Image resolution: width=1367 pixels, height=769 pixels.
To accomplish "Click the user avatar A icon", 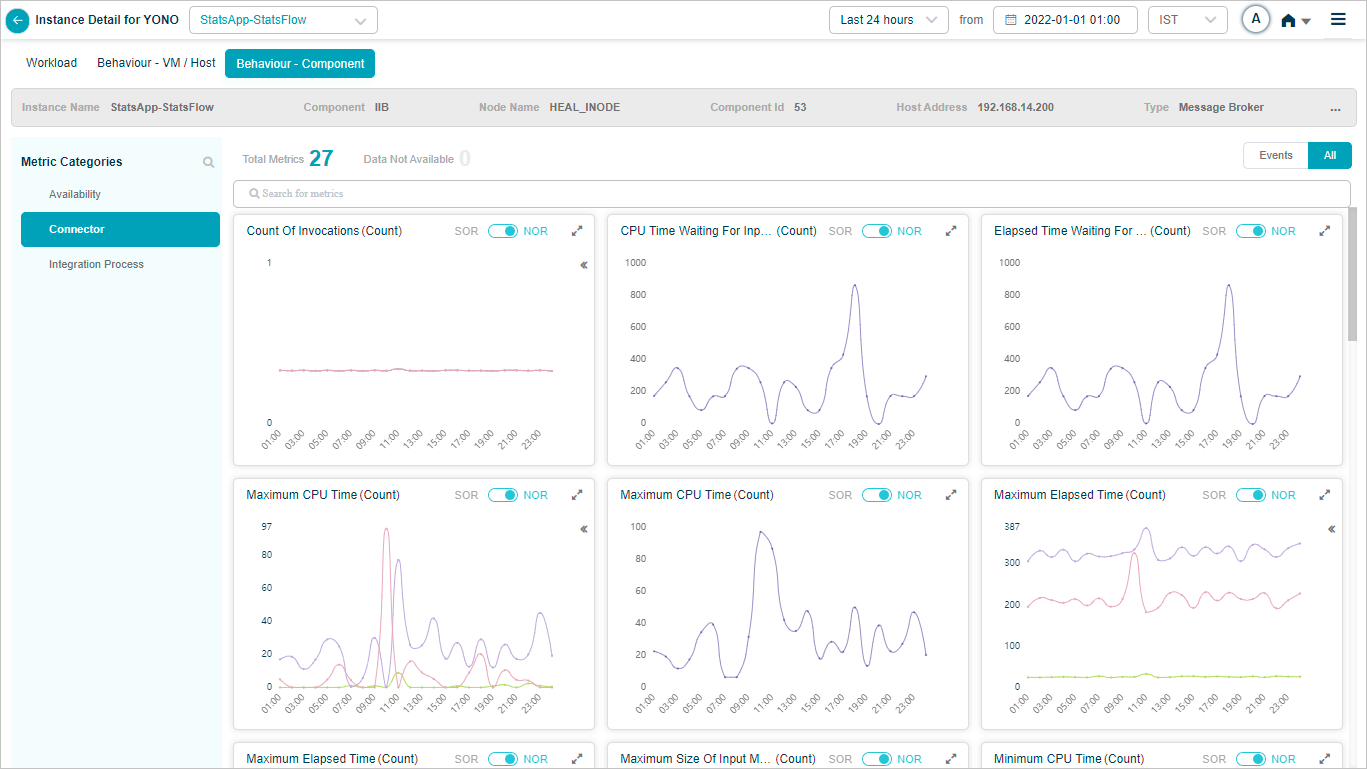I will click(1256, 19).
